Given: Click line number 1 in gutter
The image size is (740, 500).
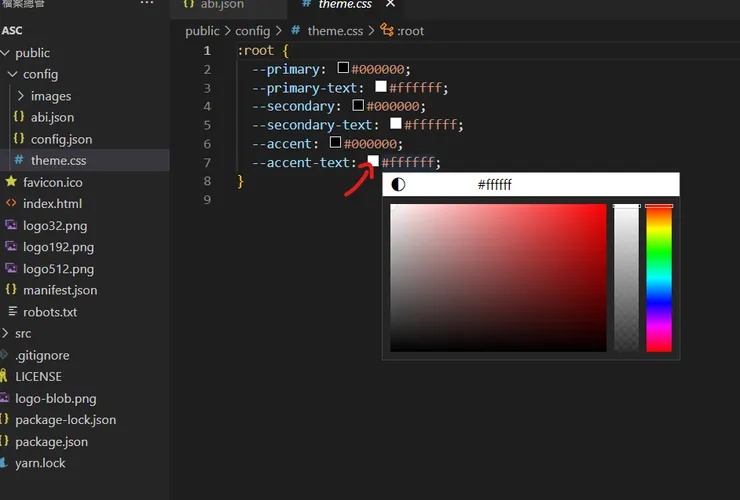Looking at the screenshot, I should coord(207,51).
